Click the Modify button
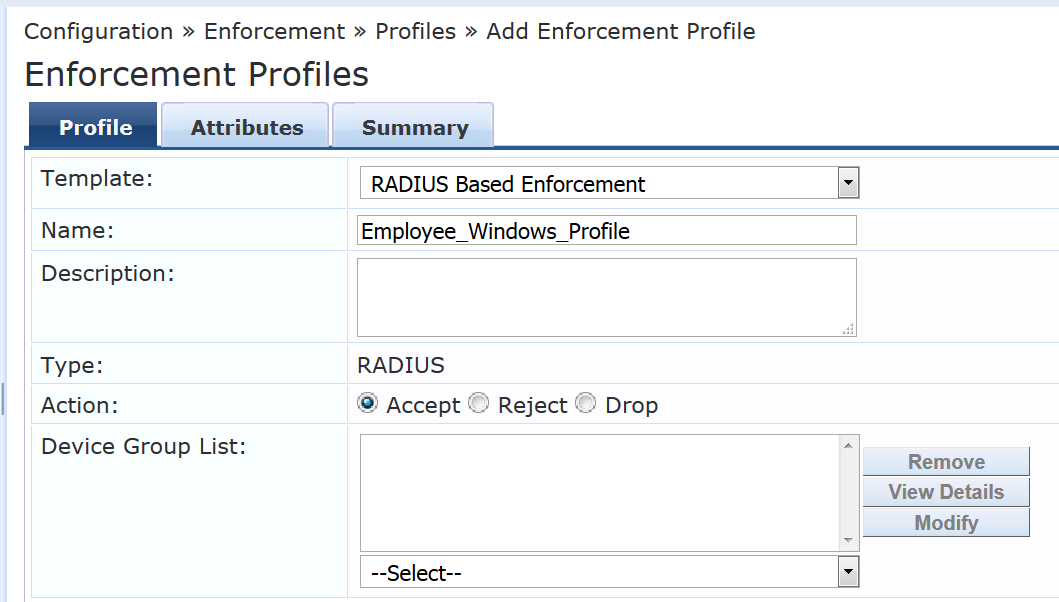This screenshot has height=602, width=1059. [x=946, y=523]
